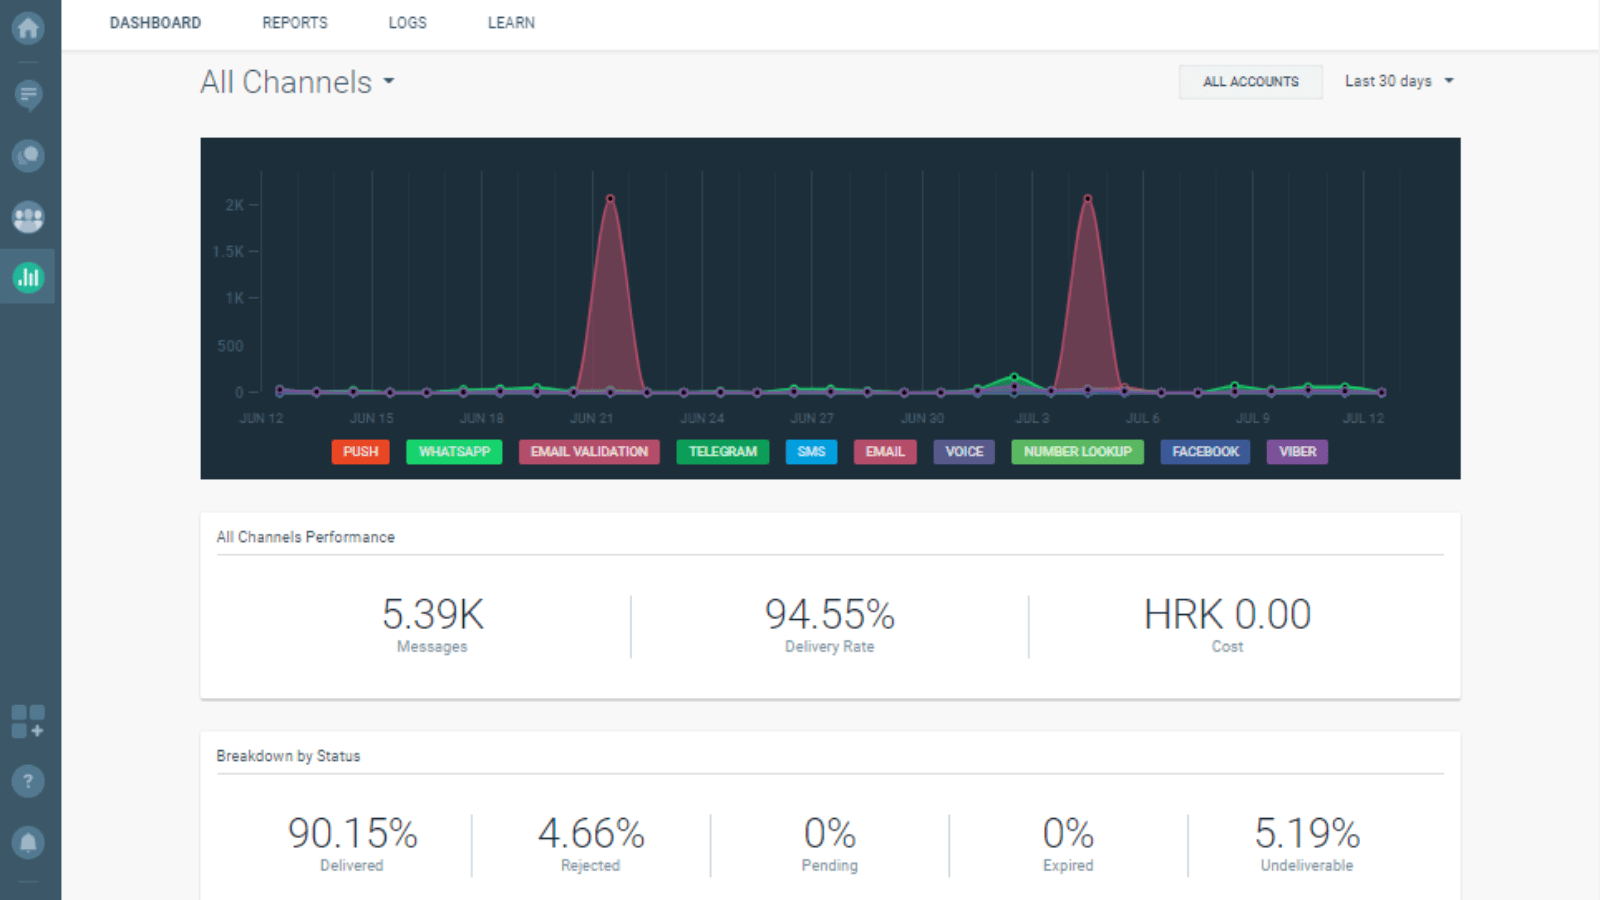
Task: Click the Breakdown by Status heading
Action: tap(288, 756)
